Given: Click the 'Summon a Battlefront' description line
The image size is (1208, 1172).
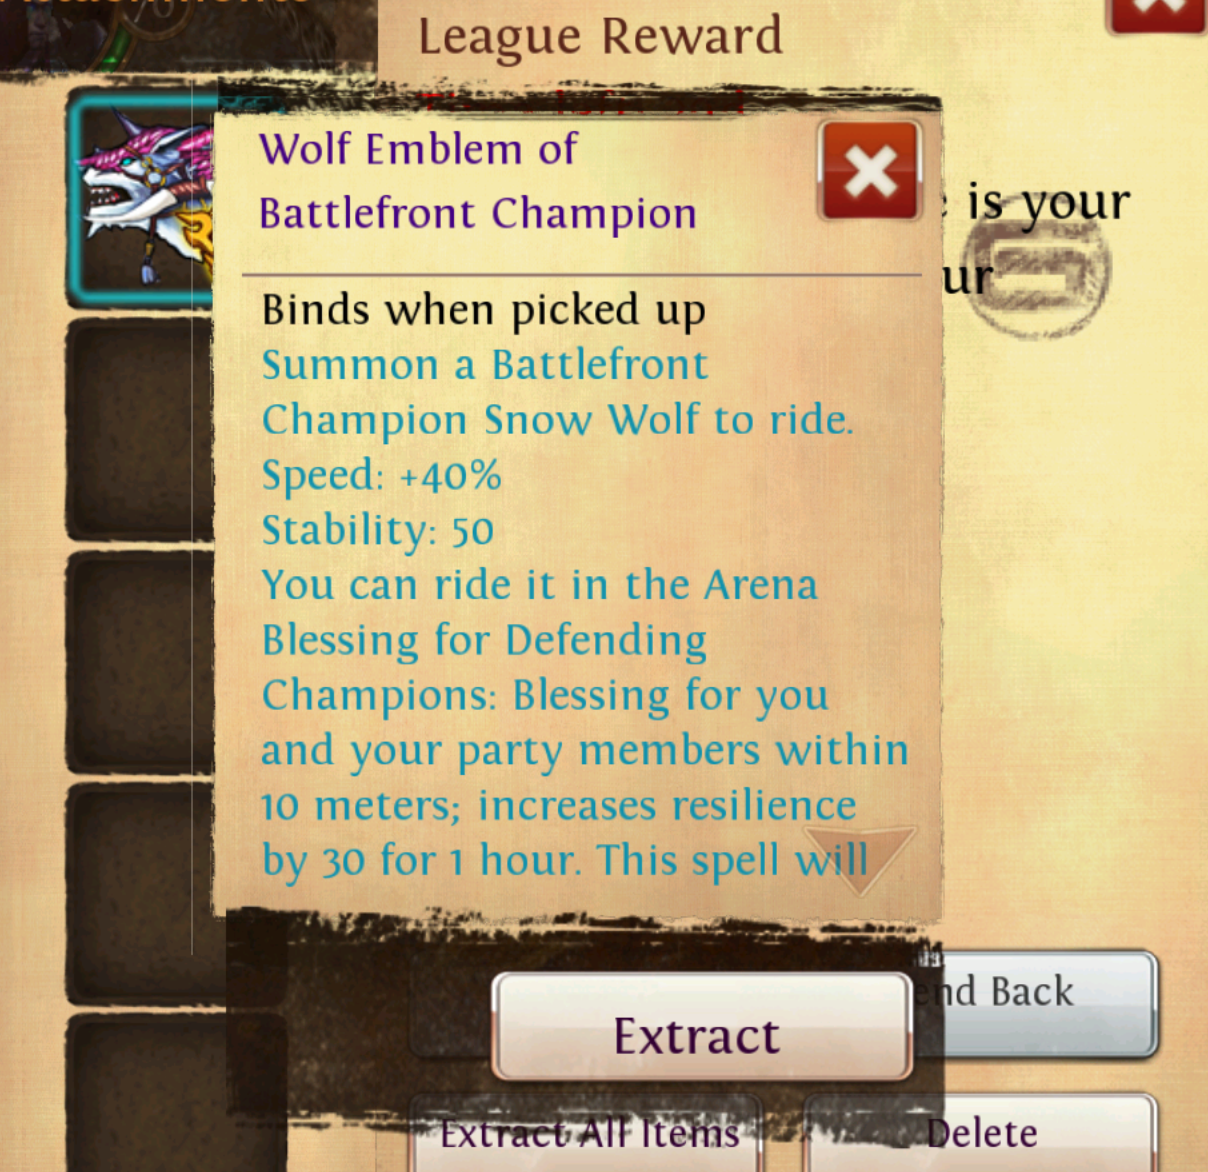Looking at the screenshot, I should (x=485, y=365).
